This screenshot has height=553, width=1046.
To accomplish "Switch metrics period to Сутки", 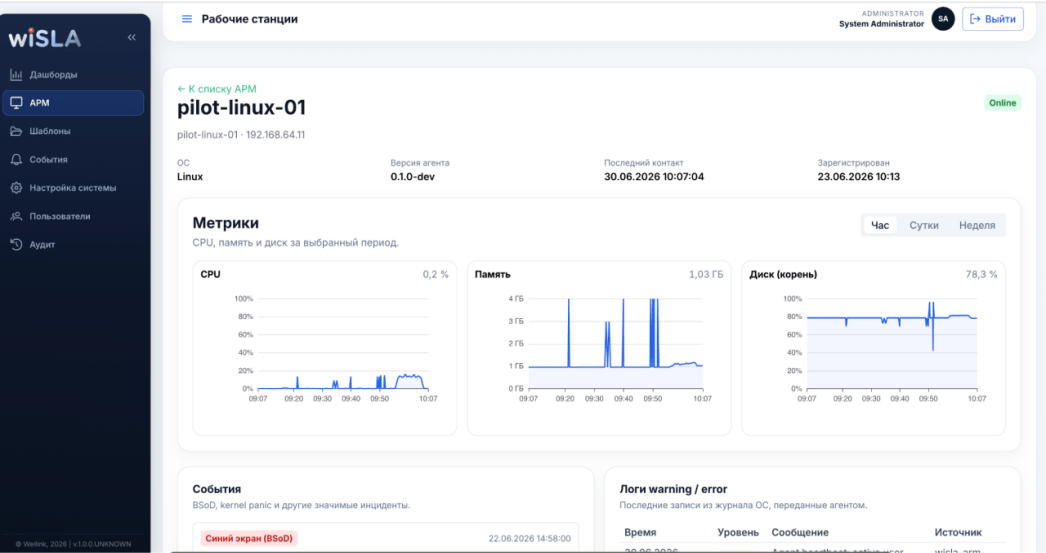I will pyautogui.click(x=924, y=225).
